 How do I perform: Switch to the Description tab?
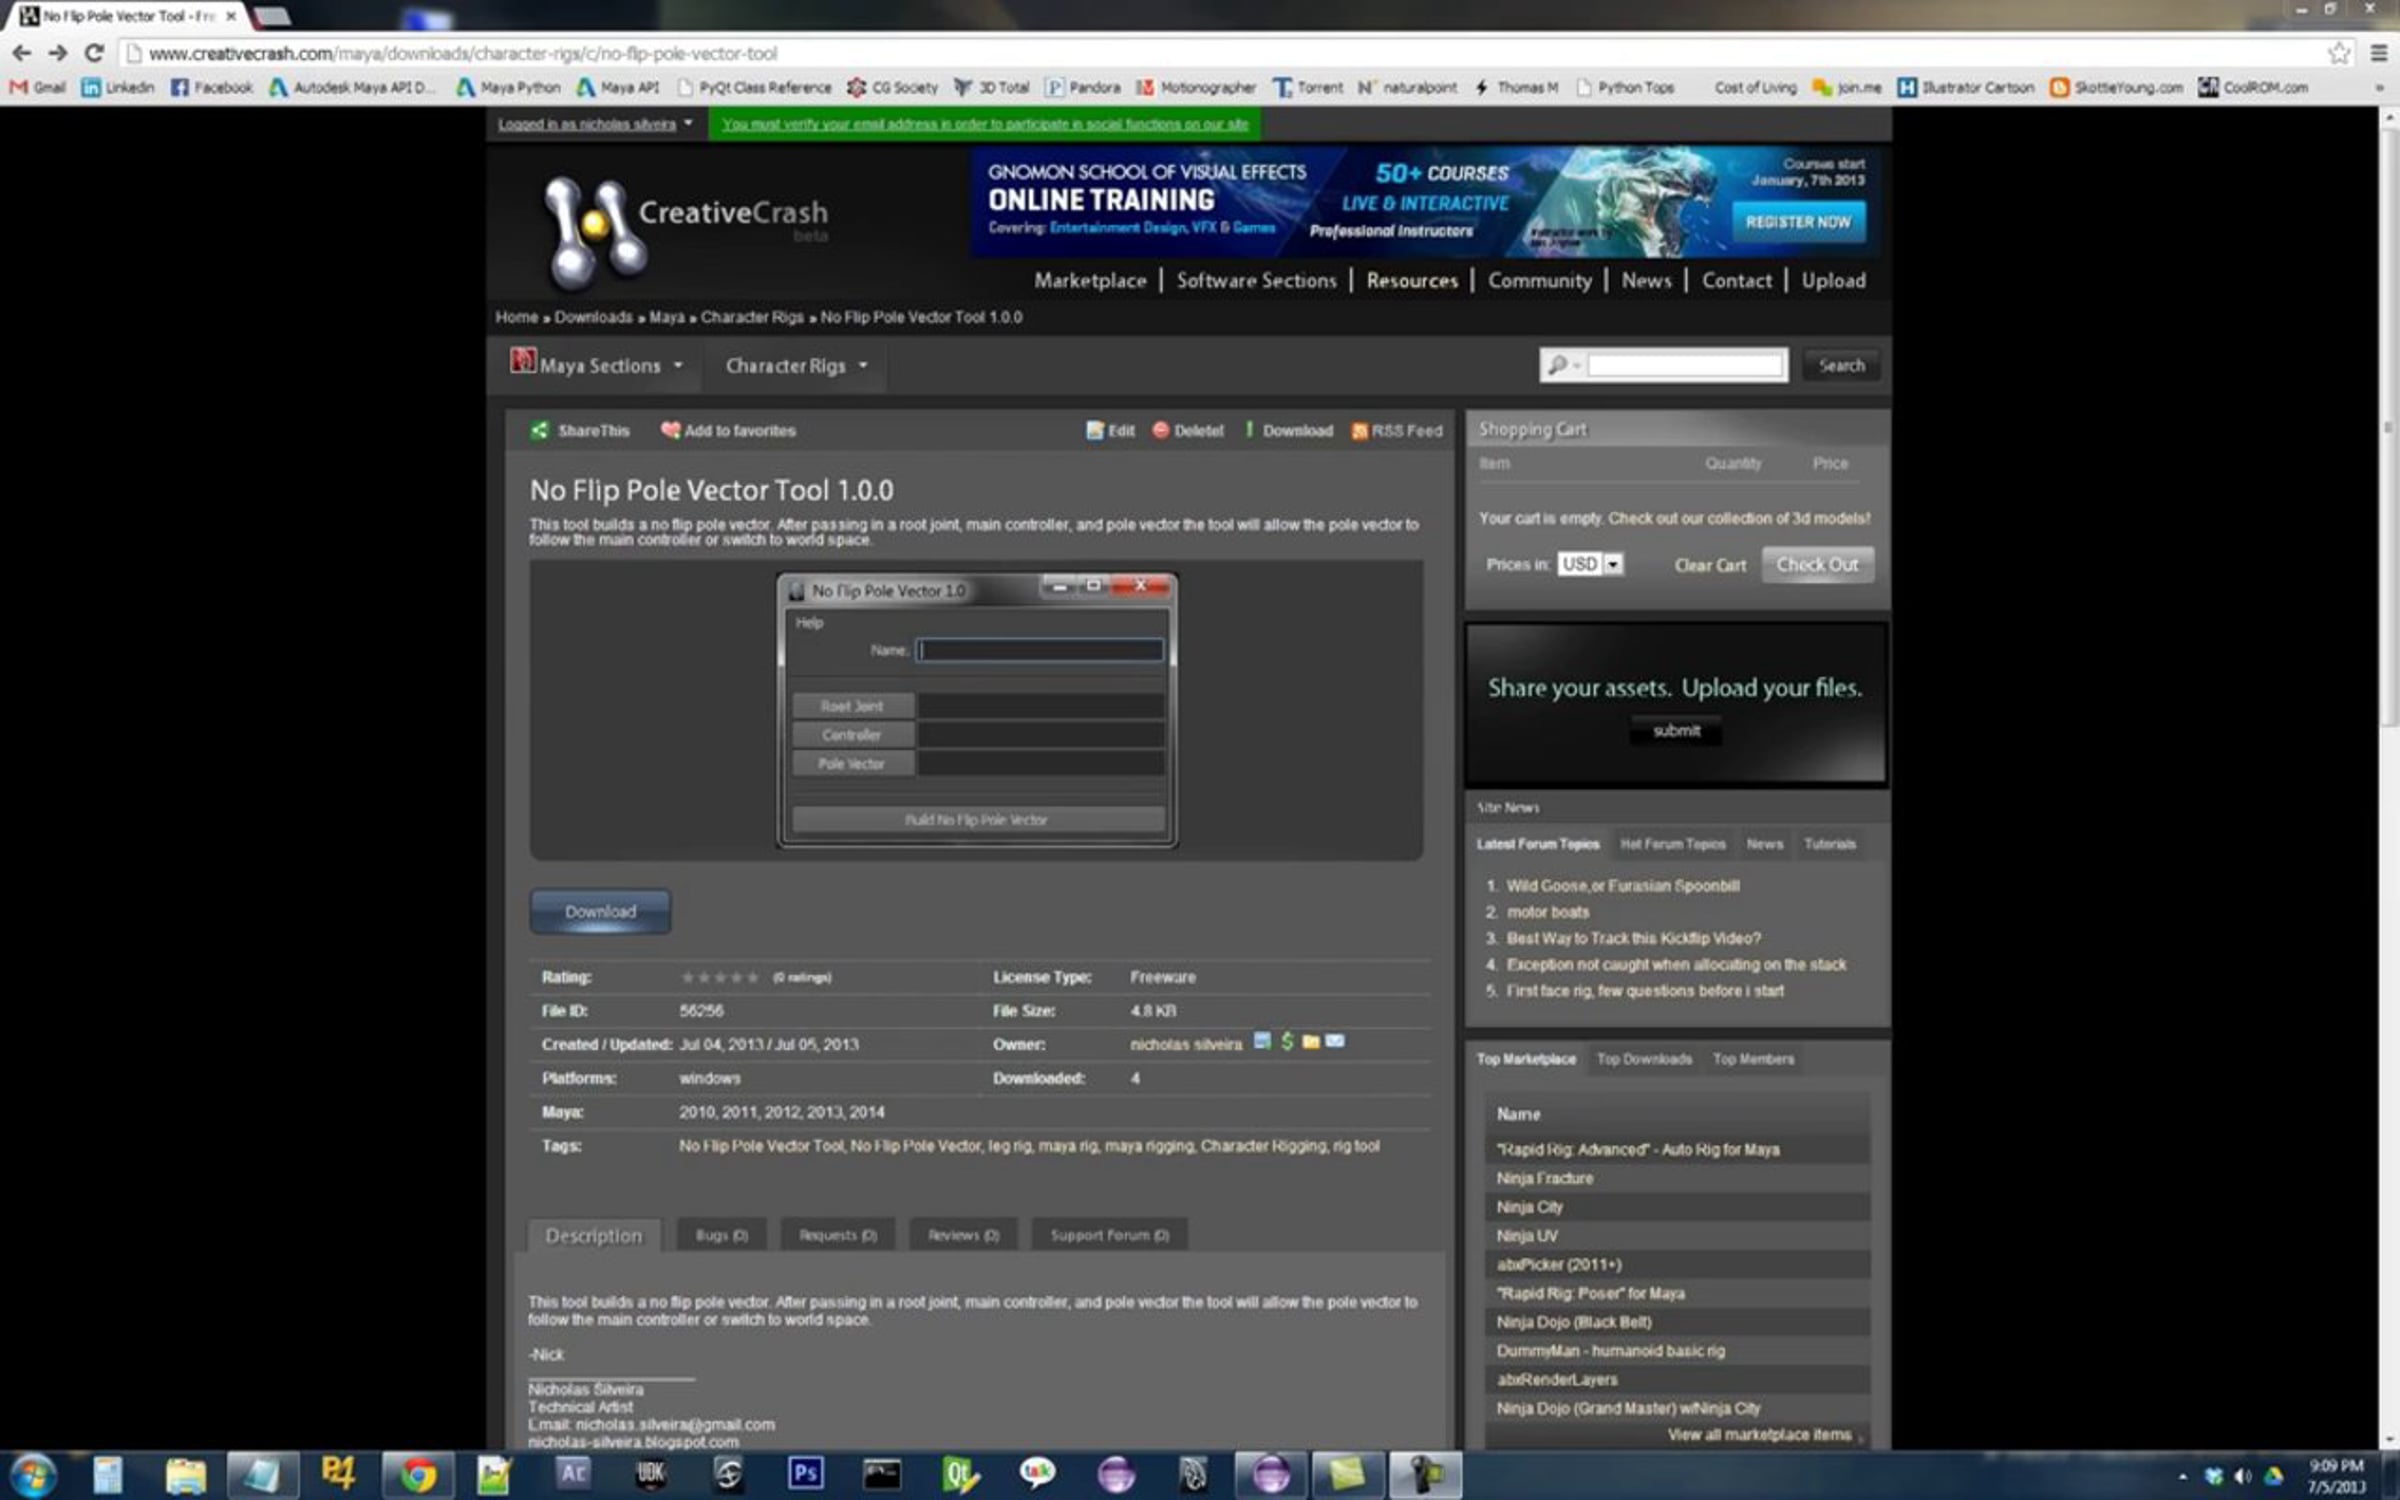[x=593, y=1235]
